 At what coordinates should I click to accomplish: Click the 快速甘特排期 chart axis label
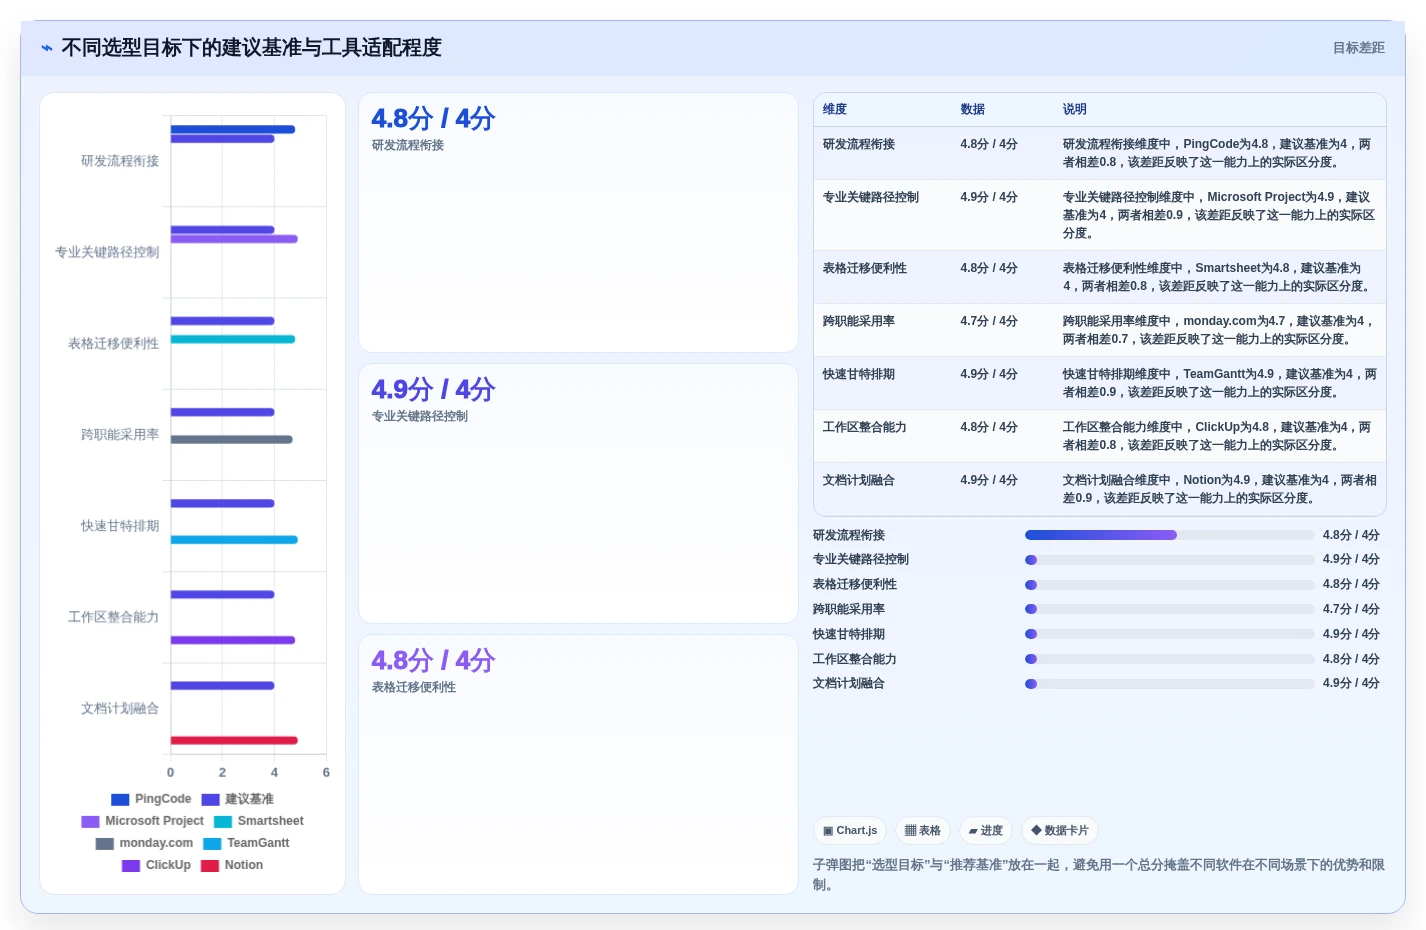pos(120,526)
